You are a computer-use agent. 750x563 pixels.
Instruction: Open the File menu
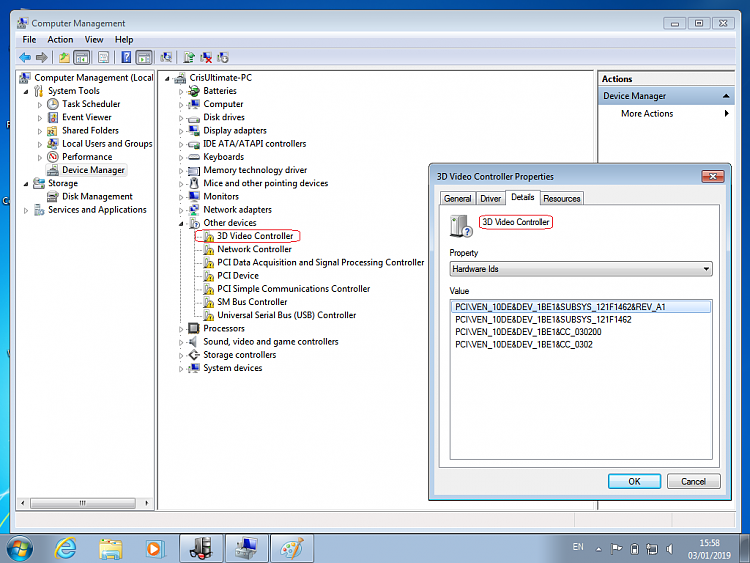pos(29,40)
